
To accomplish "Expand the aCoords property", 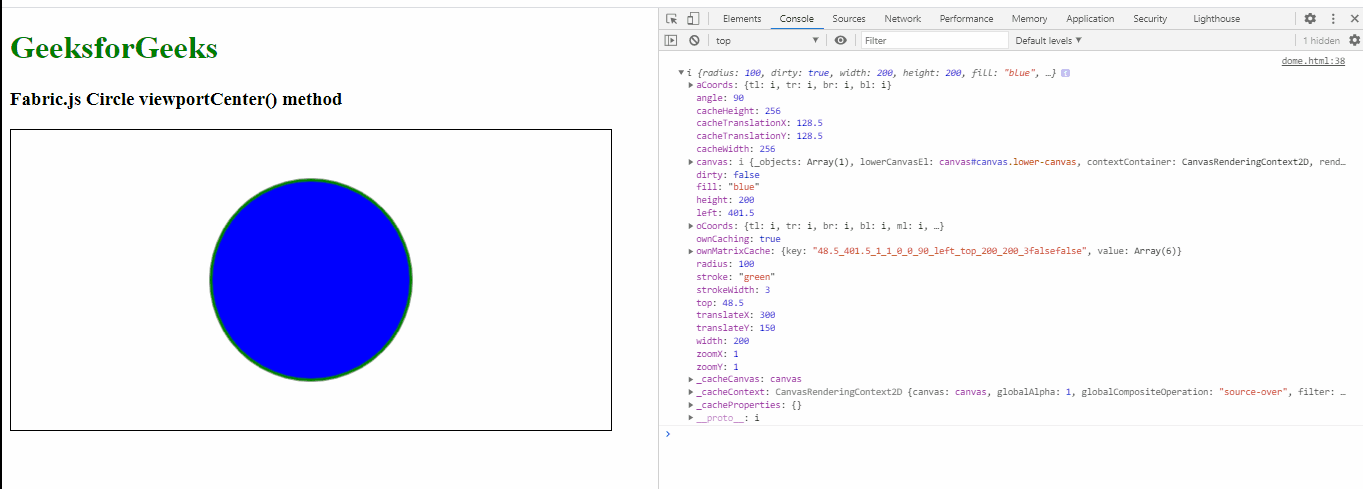I will [691, 85].
